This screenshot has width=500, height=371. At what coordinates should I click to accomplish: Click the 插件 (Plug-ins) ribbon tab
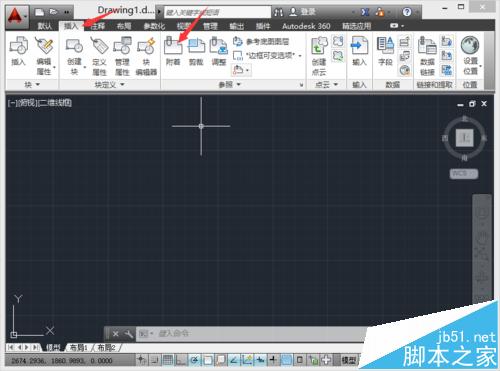[263, 26]
